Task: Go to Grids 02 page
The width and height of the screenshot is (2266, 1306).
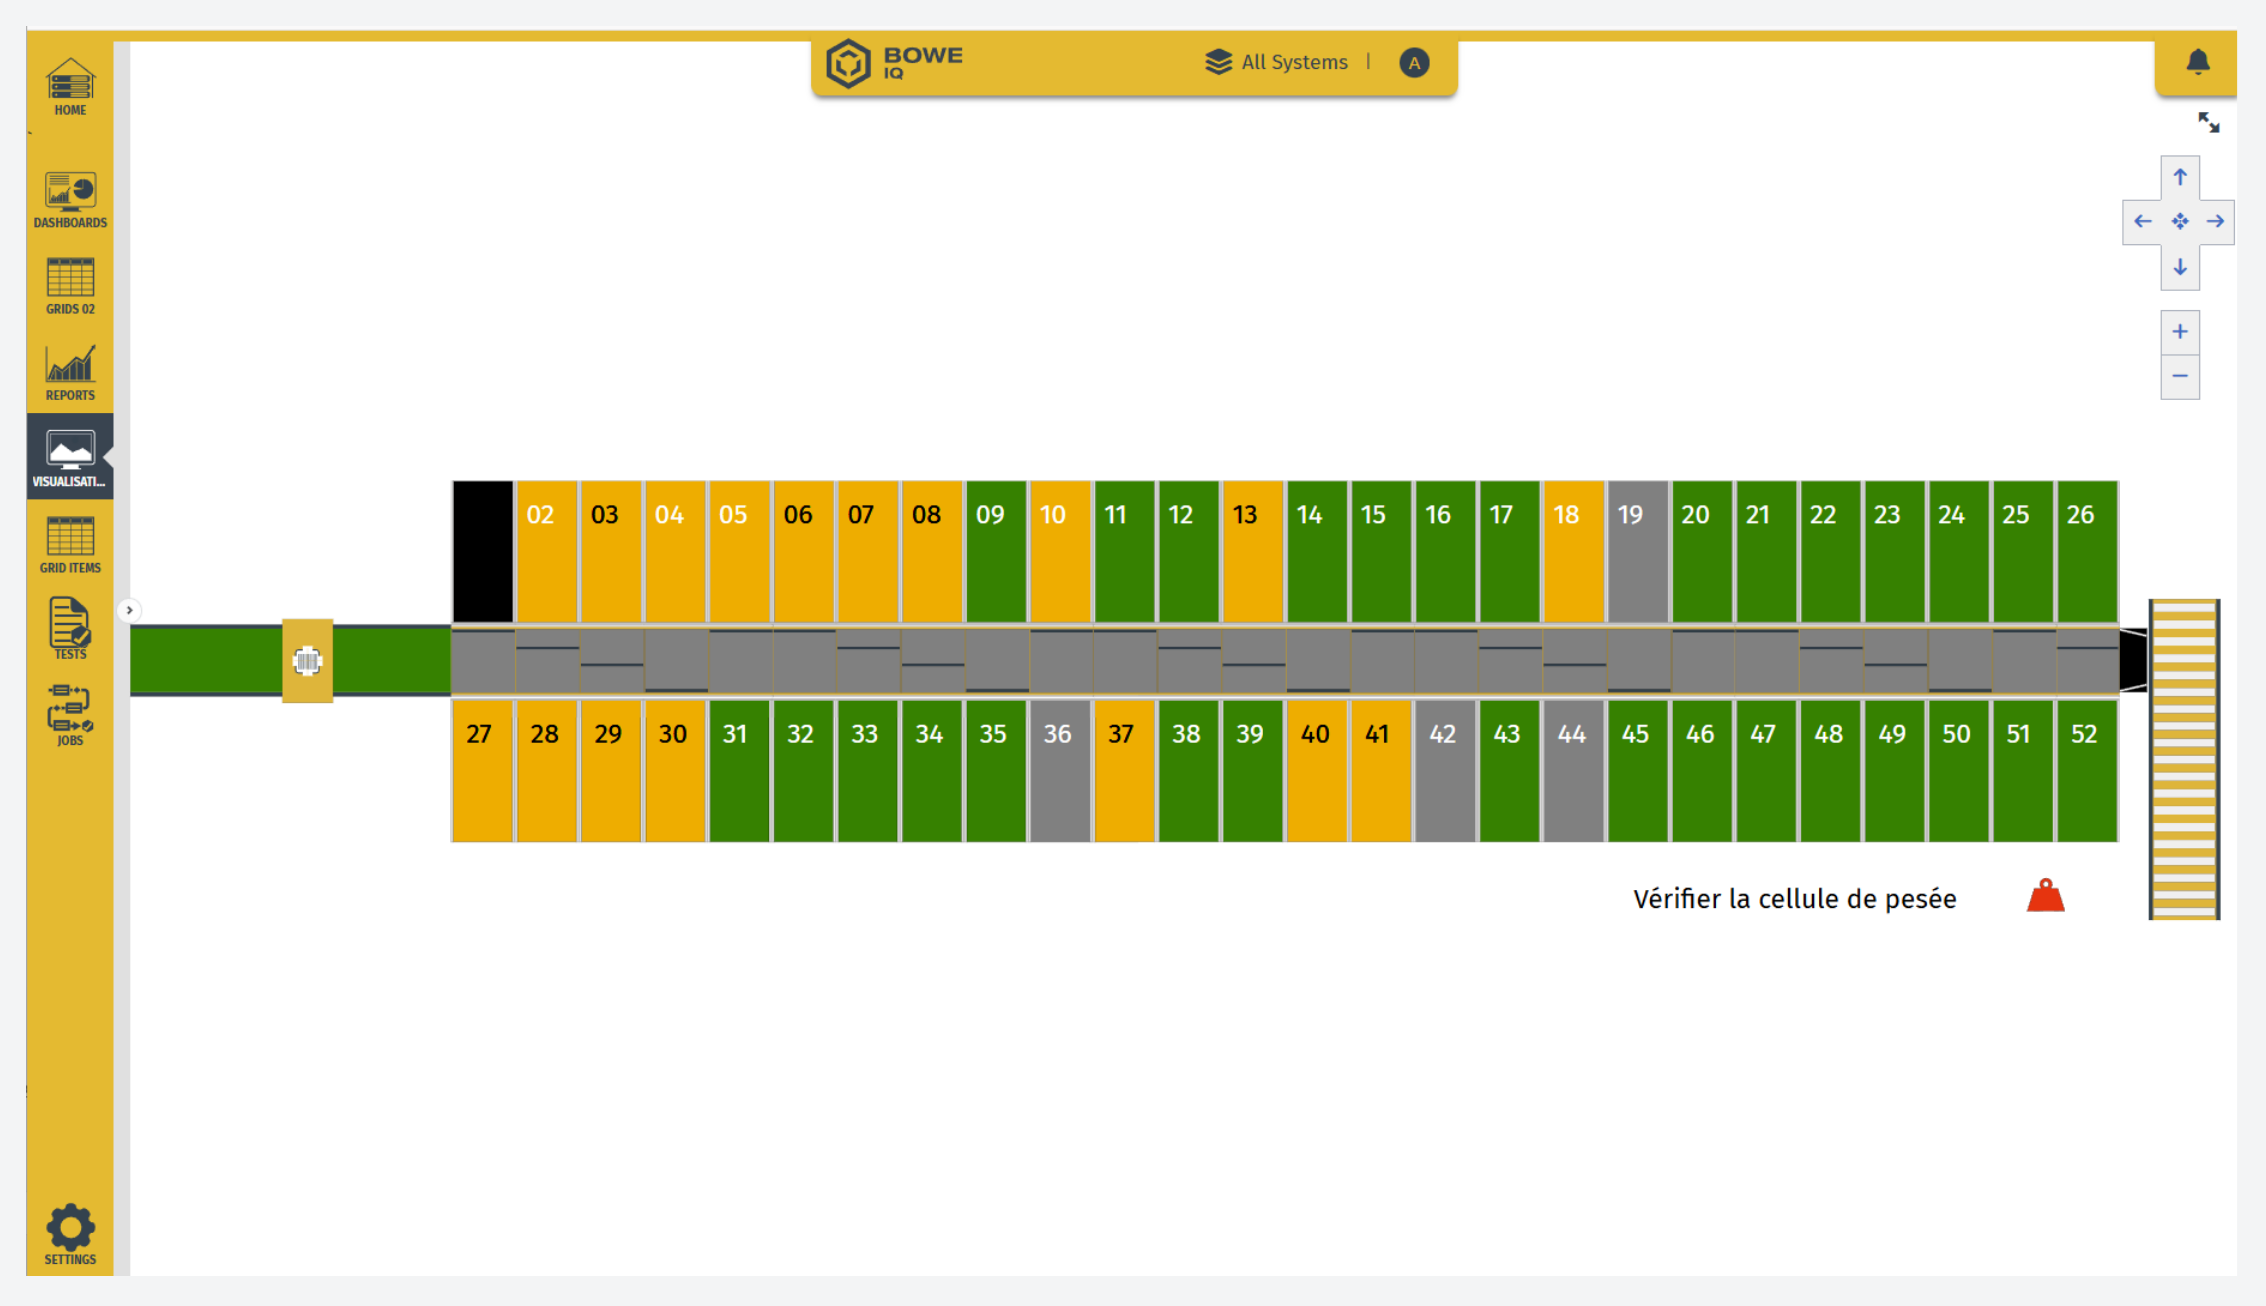Action: tap(70, 285)
